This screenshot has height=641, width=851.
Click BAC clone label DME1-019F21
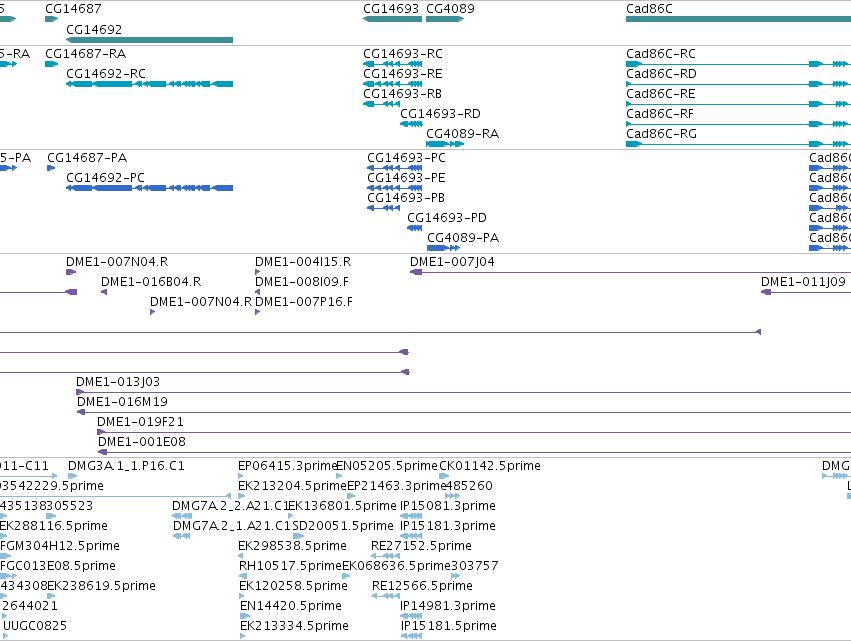(140, 422)
